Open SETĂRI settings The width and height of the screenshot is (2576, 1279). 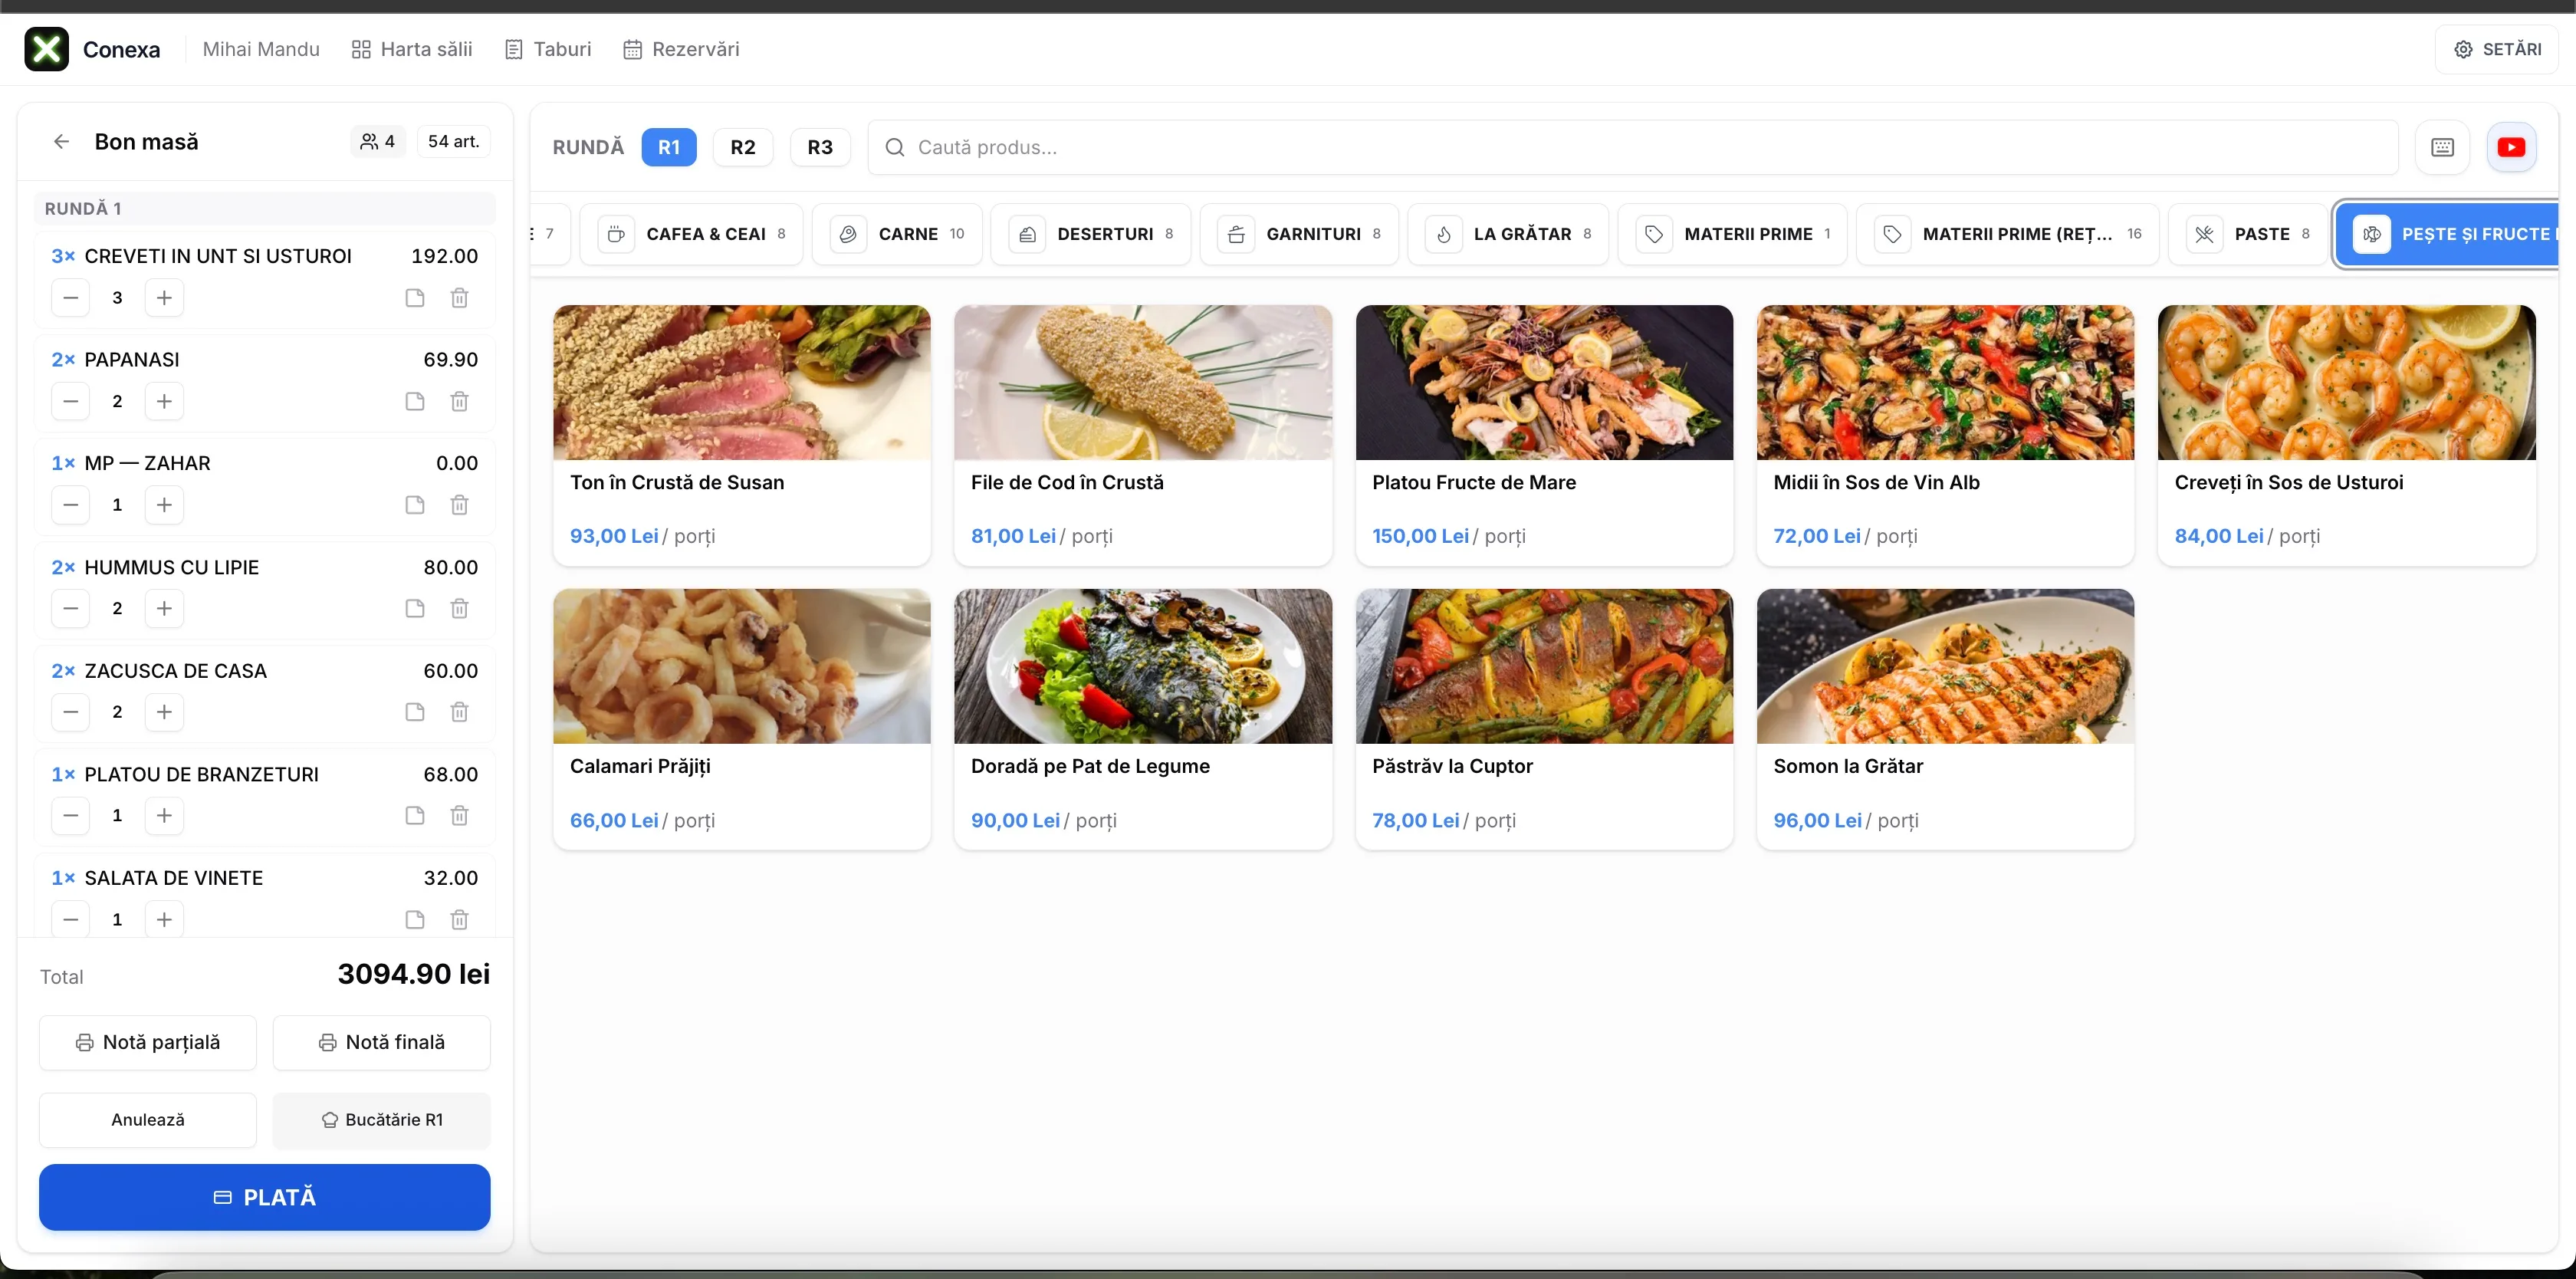[x=2497, y=49]
